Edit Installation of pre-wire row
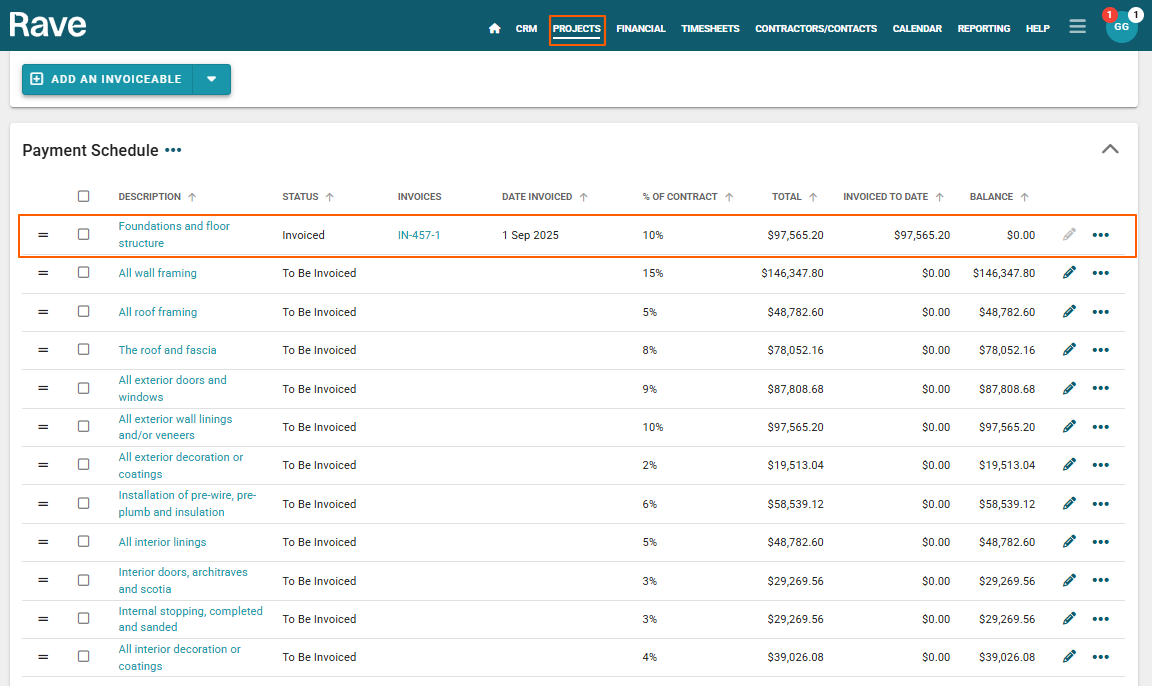 coord(1069,504)
